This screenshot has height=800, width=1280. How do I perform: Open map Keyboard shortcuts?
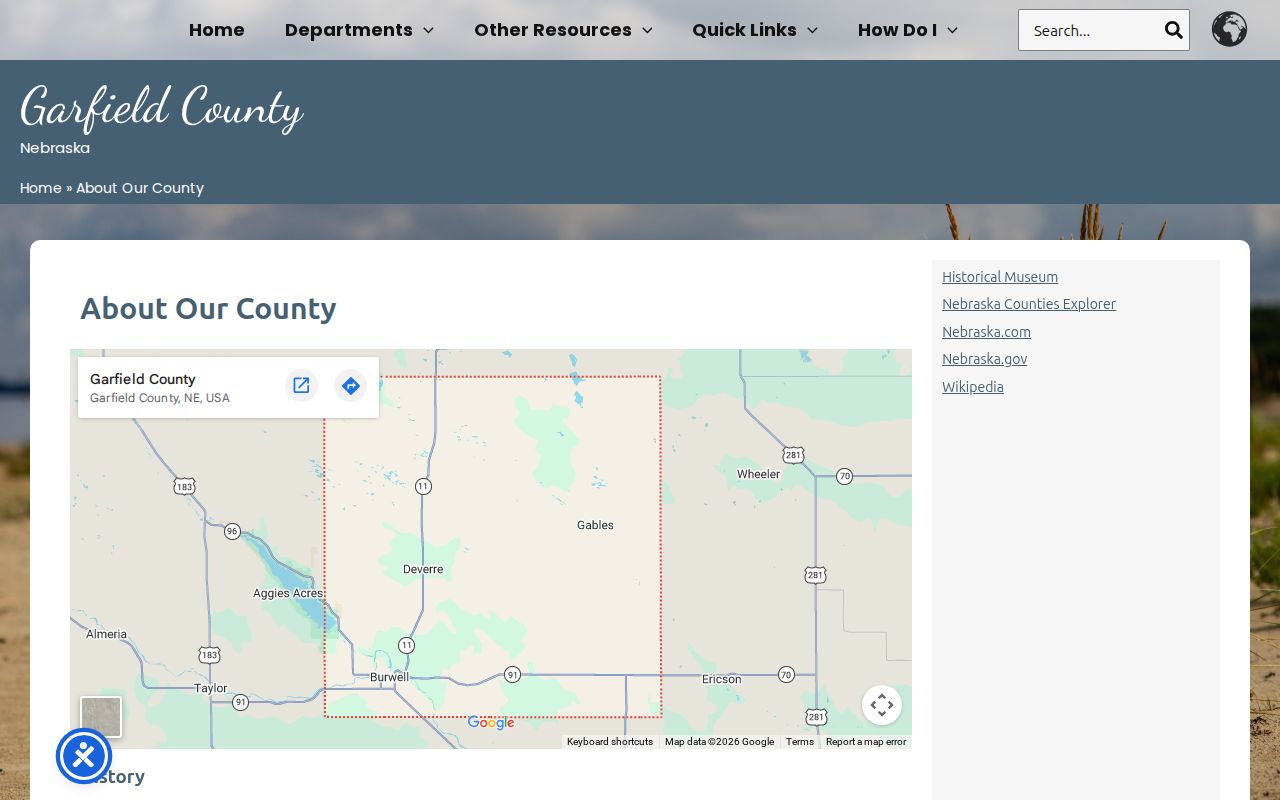click(x=610, y=742)
